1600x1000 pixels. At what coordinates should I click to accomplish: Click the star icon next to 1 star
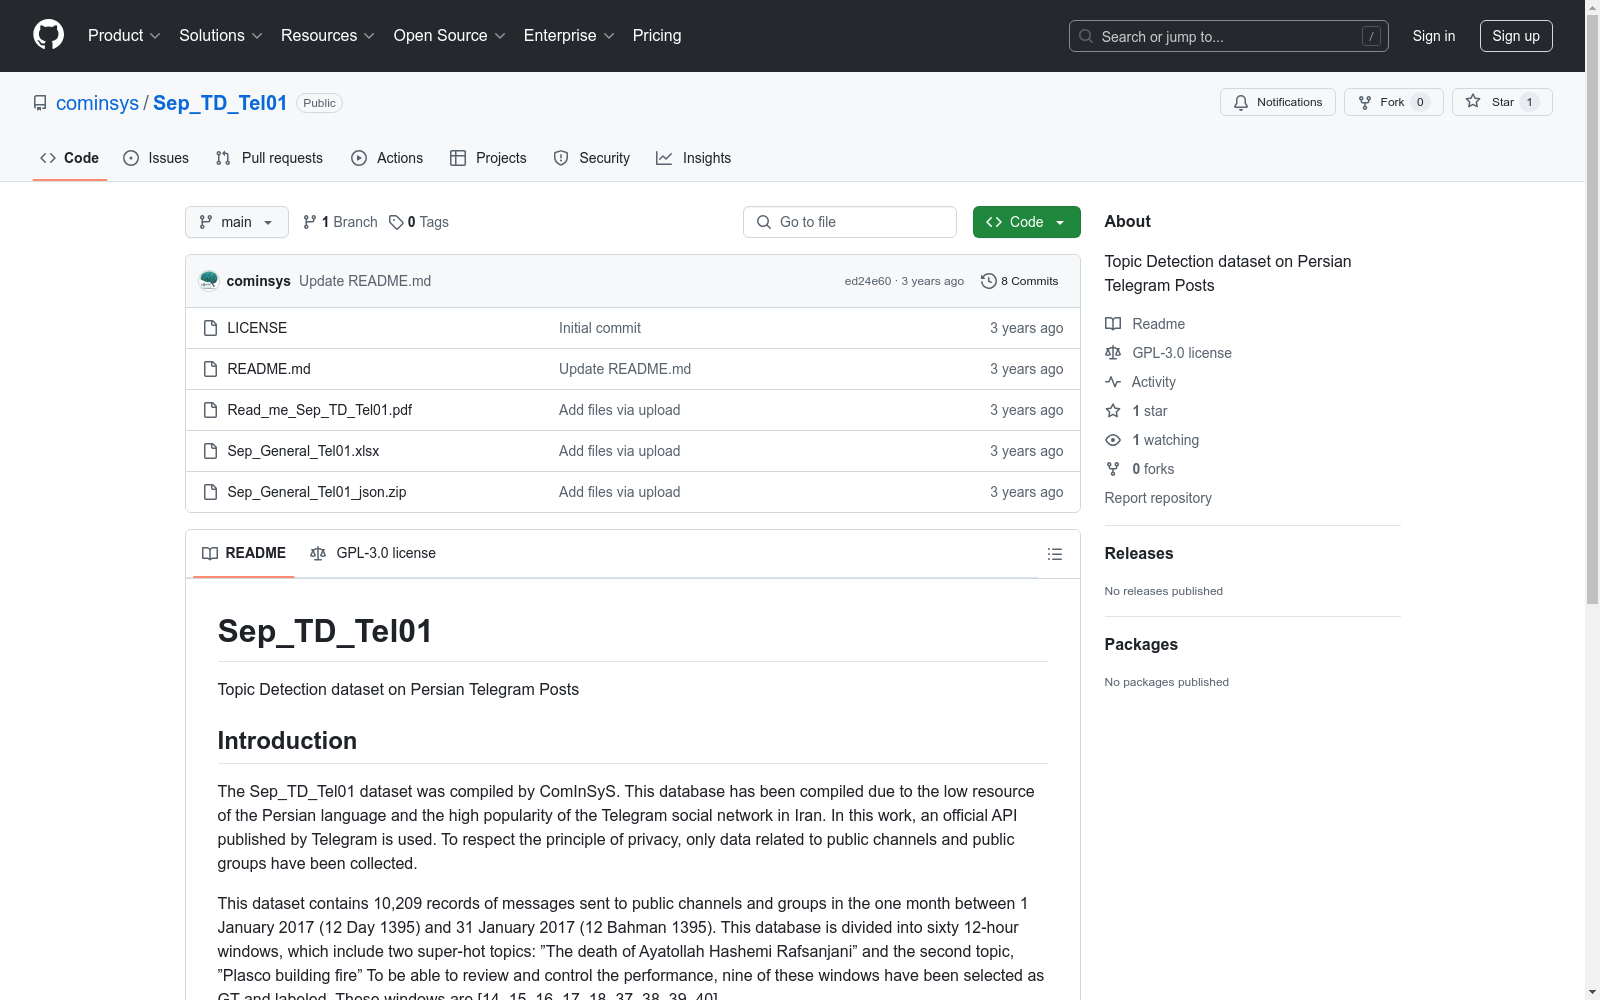(x=1113, y=411)
